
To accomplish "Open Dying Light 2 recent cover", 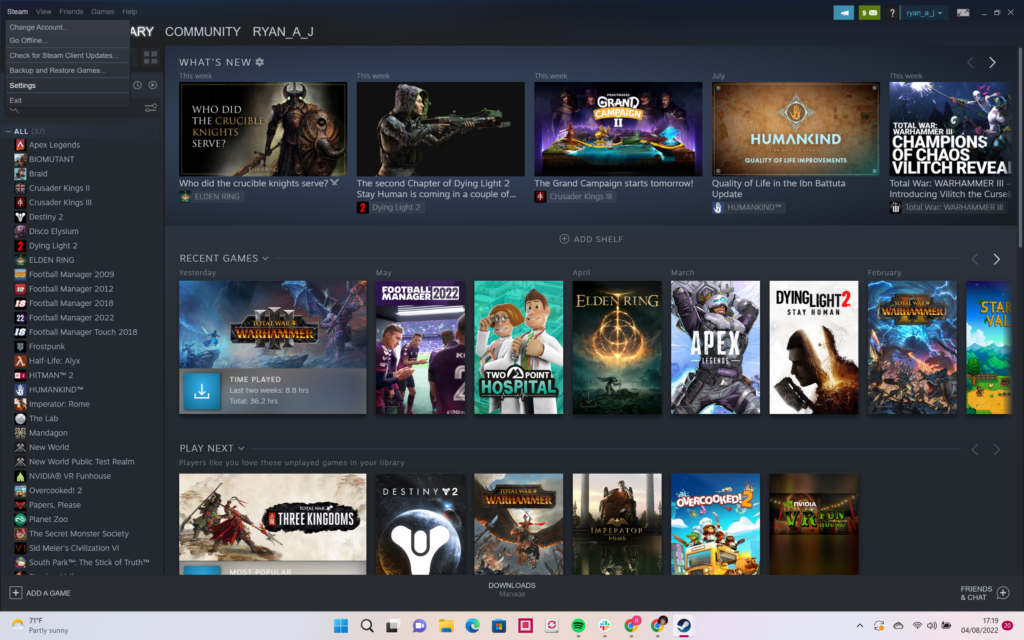I will tap(814, 347).
